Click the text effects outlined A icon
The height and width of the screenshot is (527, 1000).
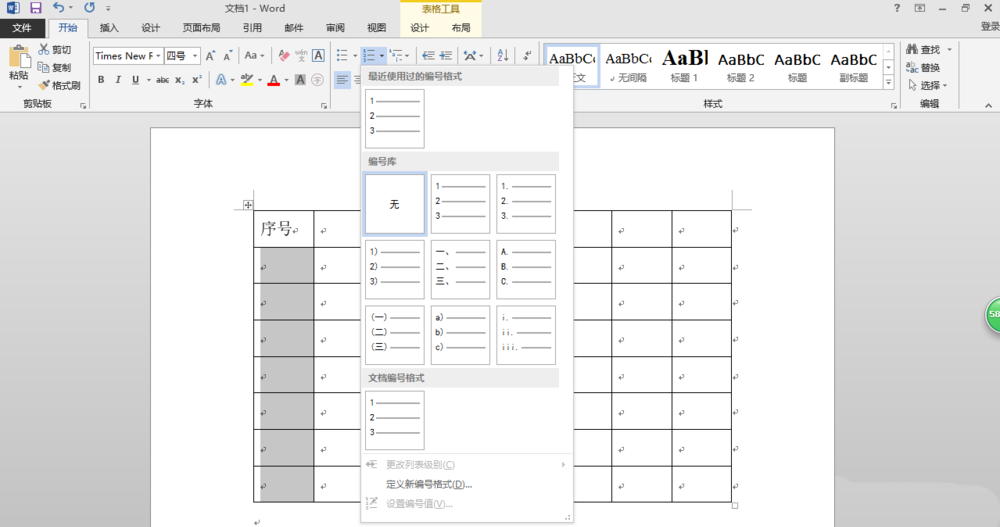(x=221, y=80)
